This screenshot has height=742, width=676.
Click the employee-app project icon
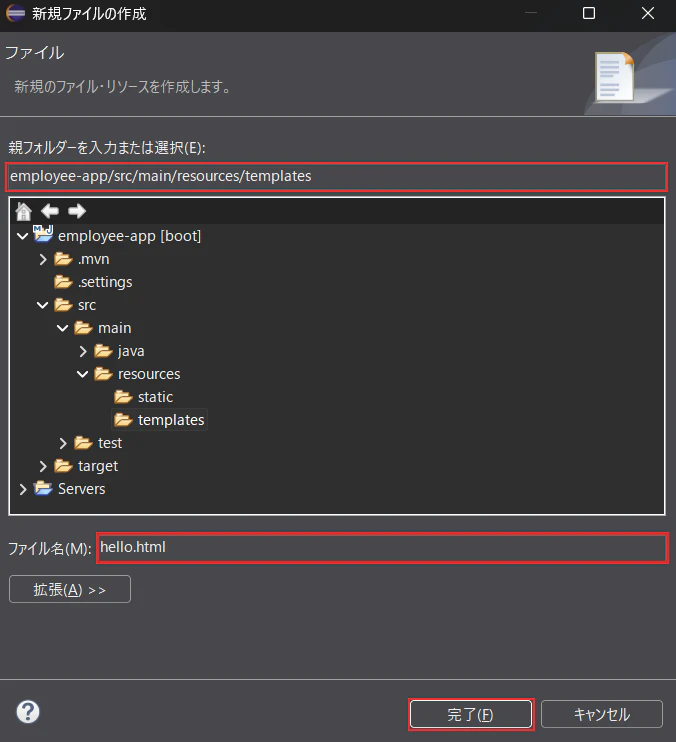tap(43, 234)
